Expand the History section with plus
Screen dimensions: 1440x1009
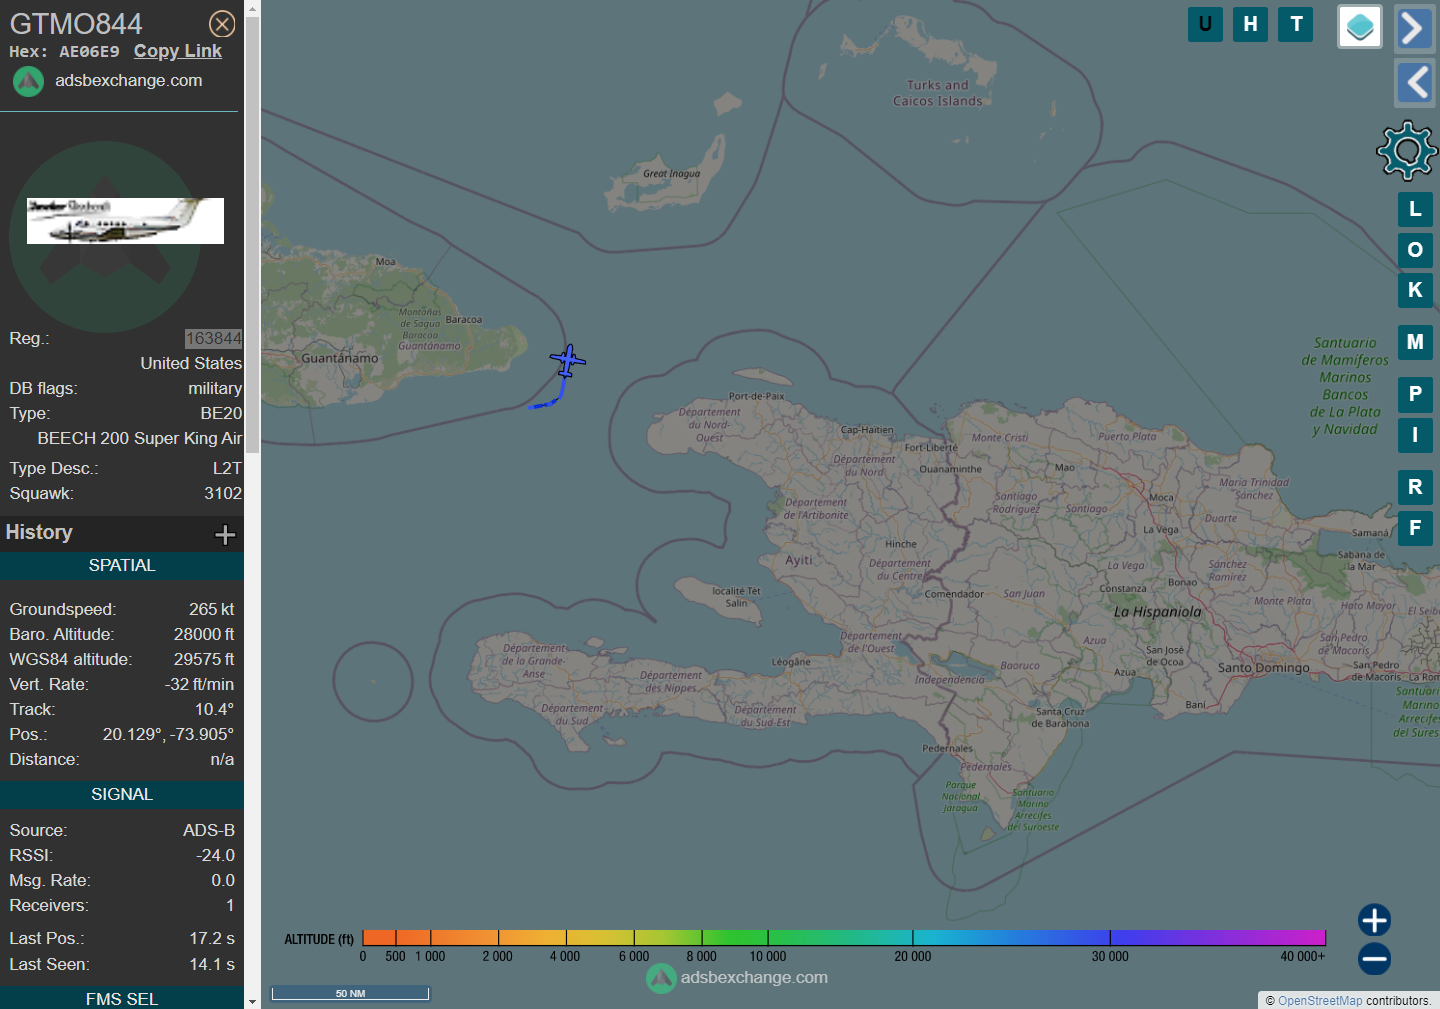[x=225, y=535]
